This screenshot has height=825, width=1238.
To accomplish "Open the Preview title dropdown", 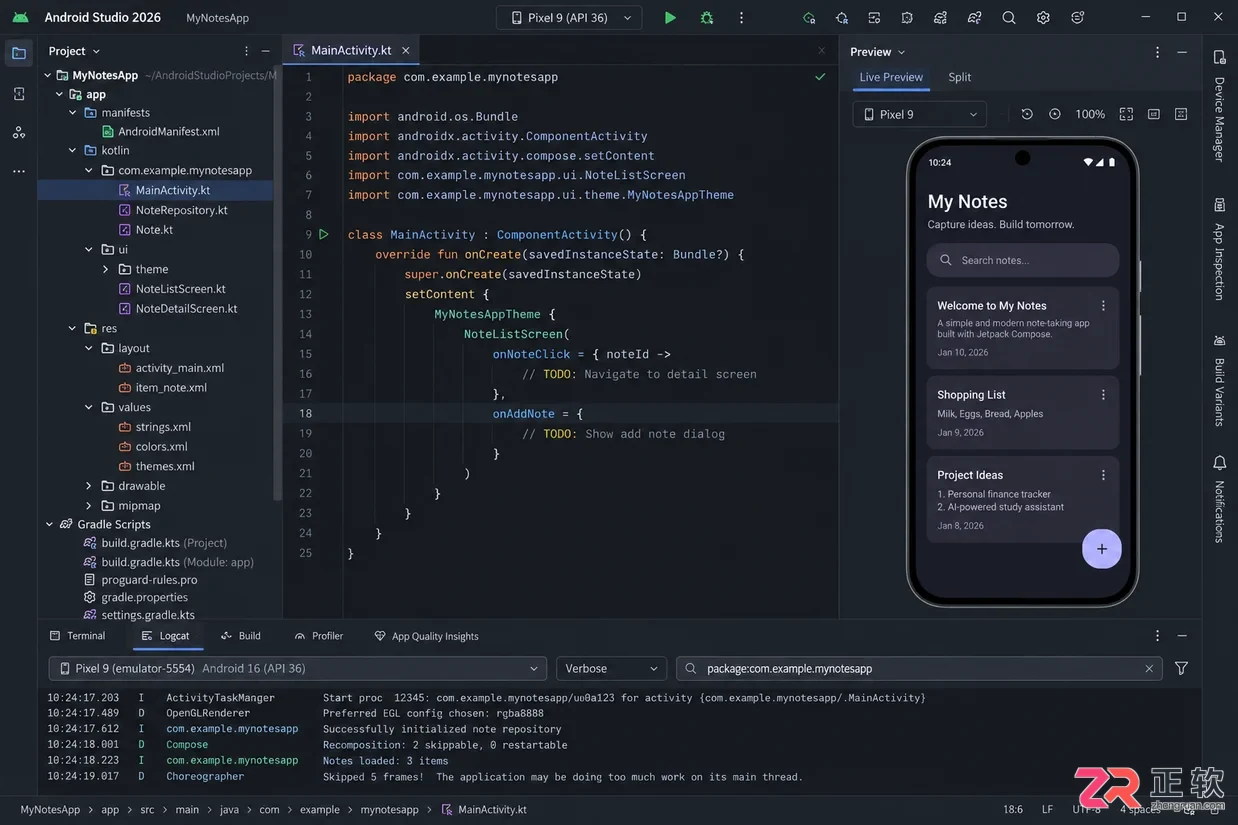I will coord(878,52).
